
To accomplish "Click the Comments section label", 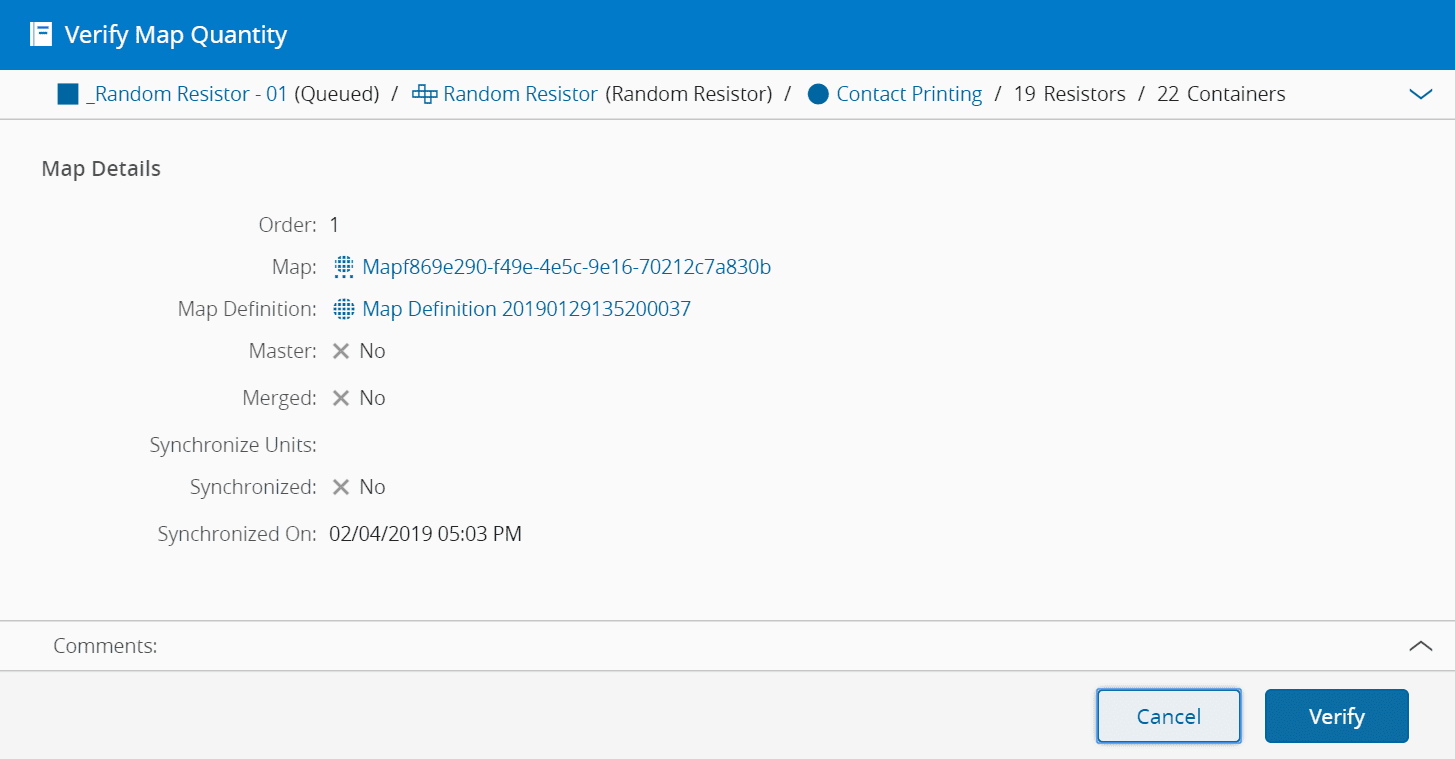I will [105, 646].
